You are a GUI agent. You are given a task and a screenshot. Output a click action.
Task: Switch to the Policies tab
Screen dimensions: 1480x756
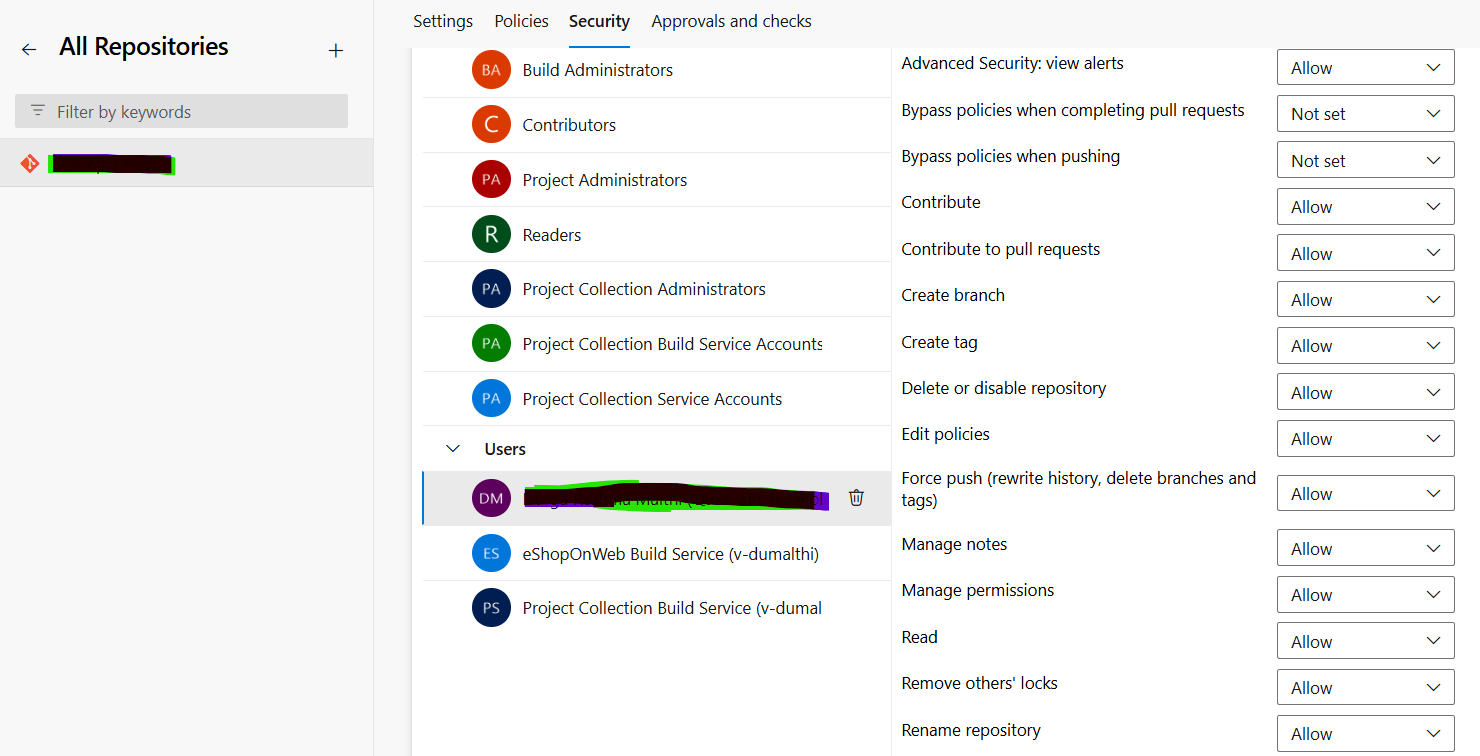click(521, 20)
